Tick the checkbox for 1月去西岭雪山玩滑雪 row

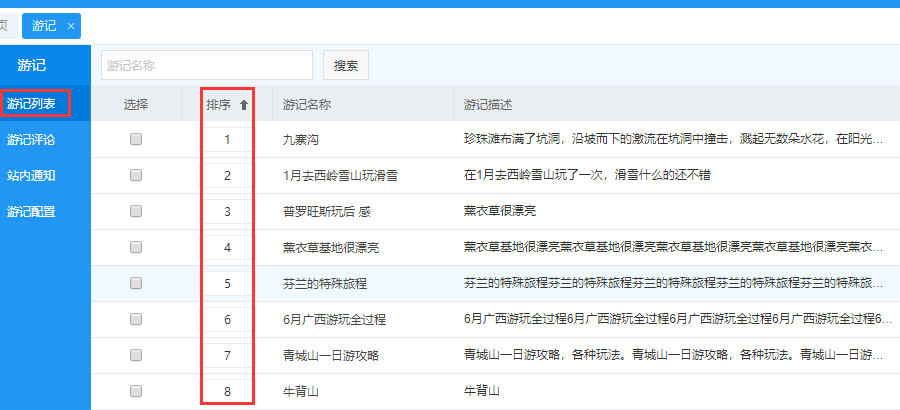pos(136,176)
